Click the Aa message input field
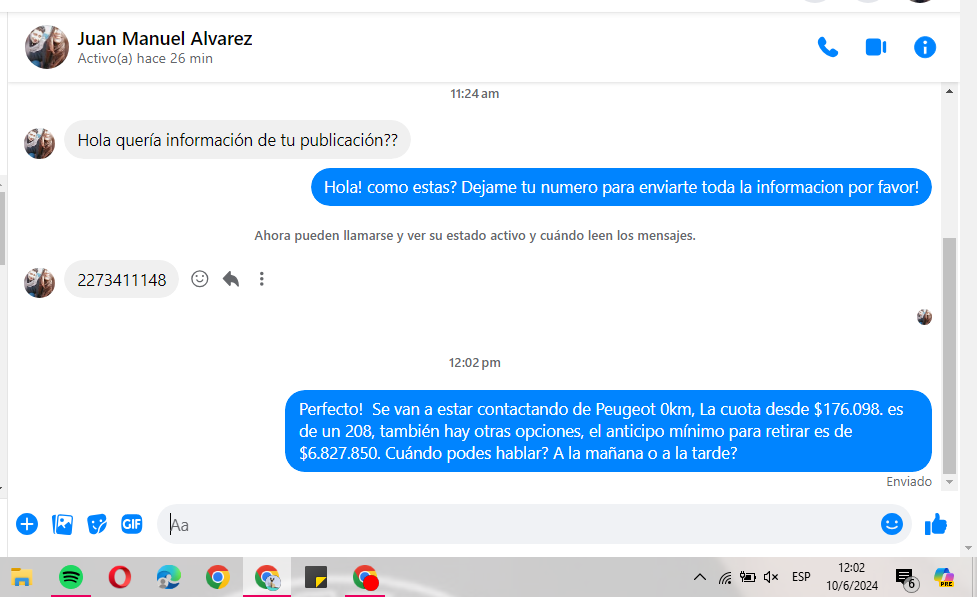 520,524
